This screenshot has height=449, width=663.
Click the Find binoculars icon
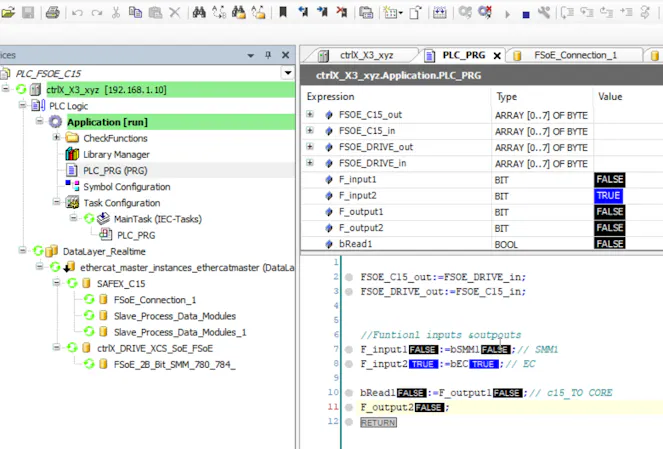click(199, 13)
